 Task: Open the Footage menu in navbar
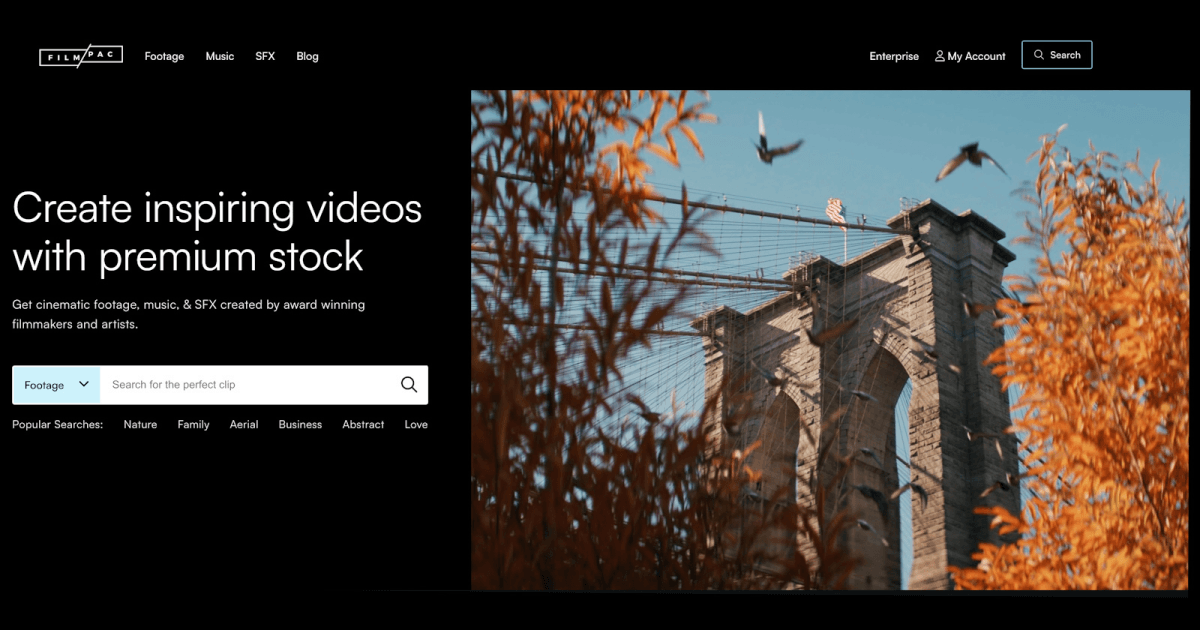[164, 56]
